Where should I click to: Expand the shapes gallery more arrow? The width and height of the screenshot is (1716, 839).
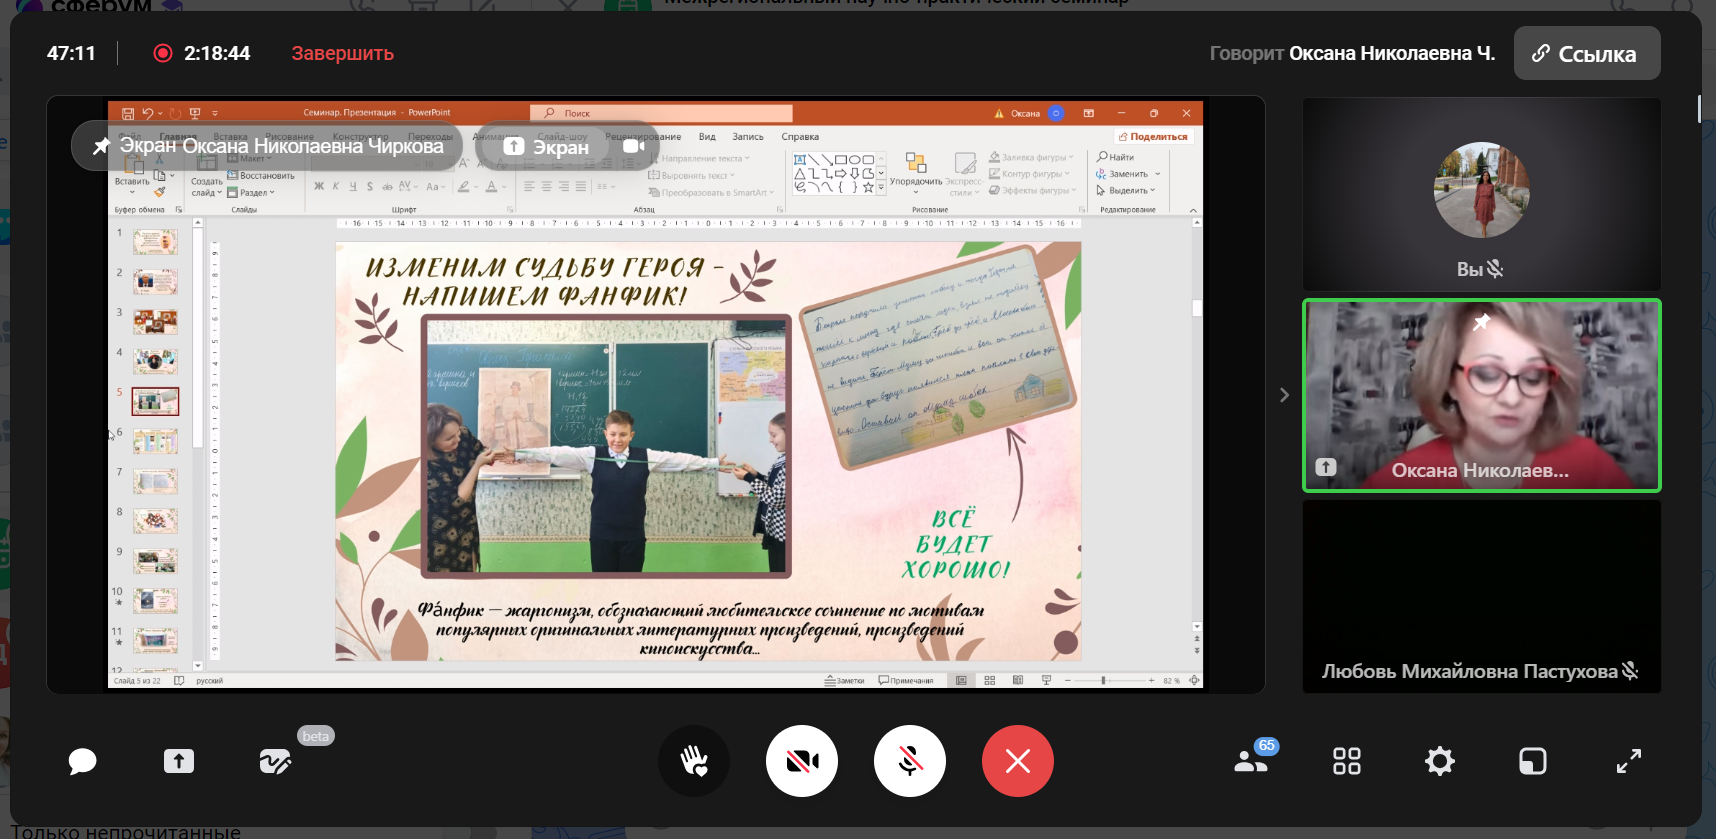tap(881, 187)
